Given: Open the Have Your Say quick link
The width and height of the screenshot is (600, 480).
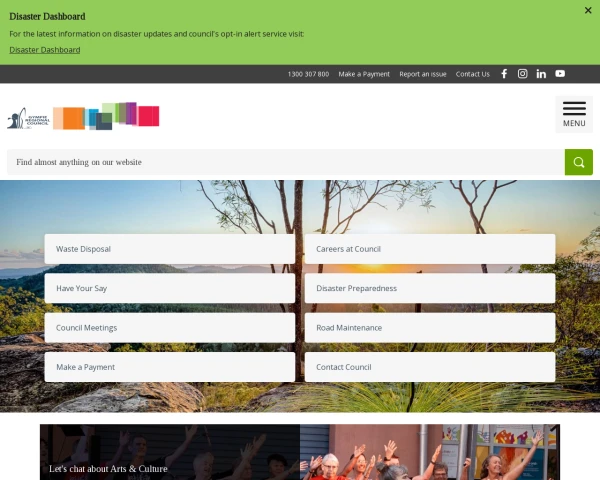Looking at the screenshot, I should pos(170,288).
